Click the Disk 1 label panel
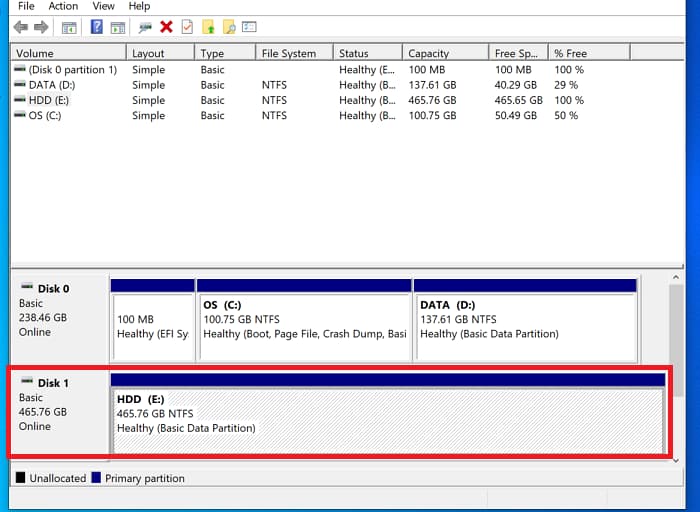Image resolution: width=700 pixels, height=512 pixels. tap(58, 412)
